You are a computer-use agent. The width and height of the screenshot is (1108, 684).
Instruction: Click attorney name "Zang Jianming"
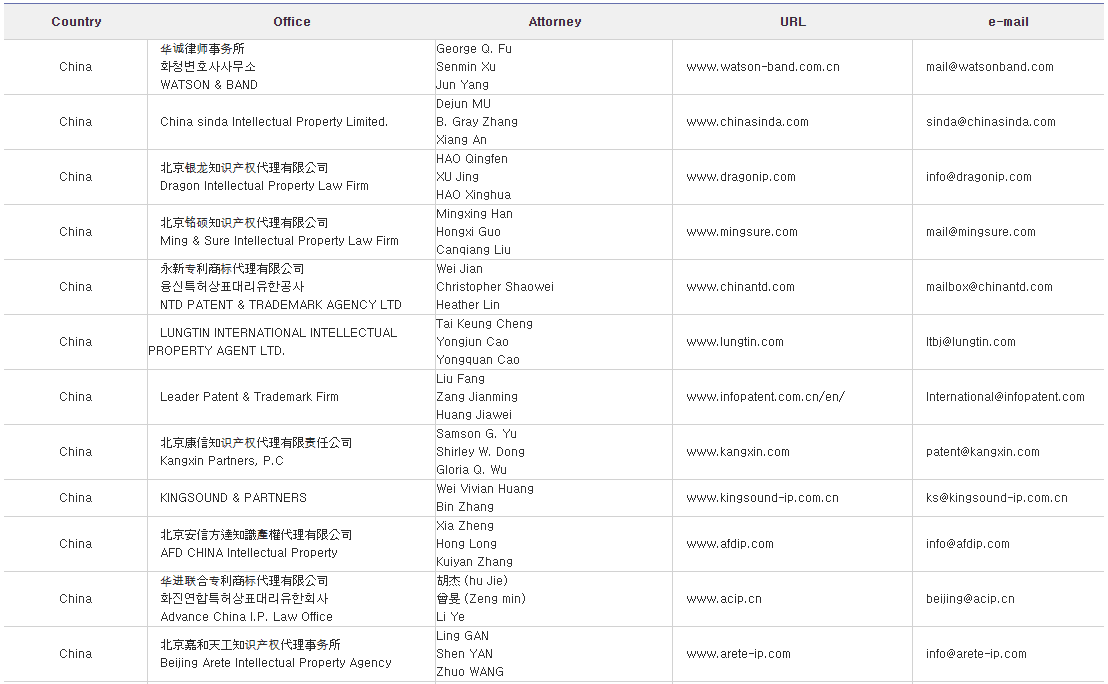pos(477,398)
